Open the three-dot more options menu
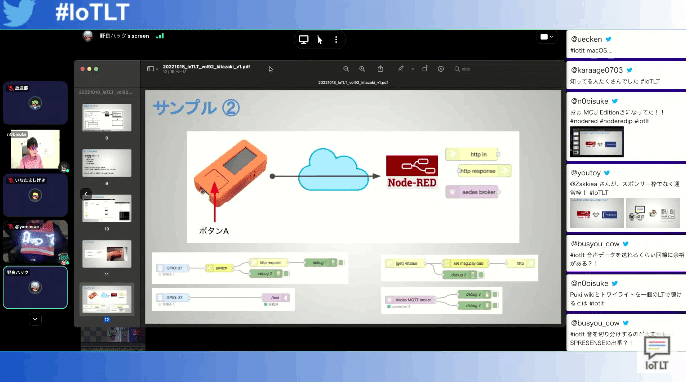The image size is (686, 382). (336, 40)
